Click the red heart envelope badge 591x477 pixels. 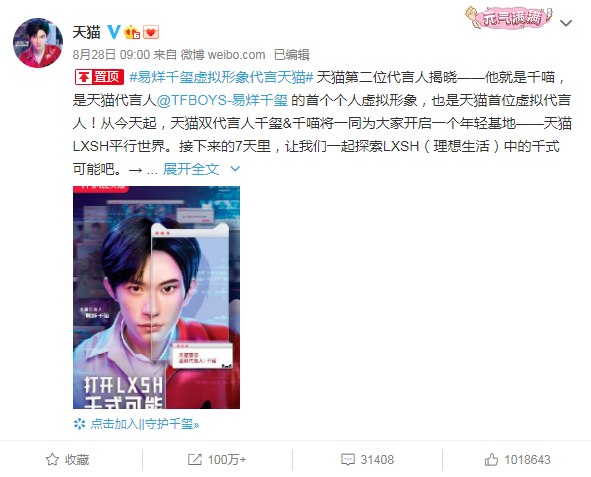click(x=151, y=32)
